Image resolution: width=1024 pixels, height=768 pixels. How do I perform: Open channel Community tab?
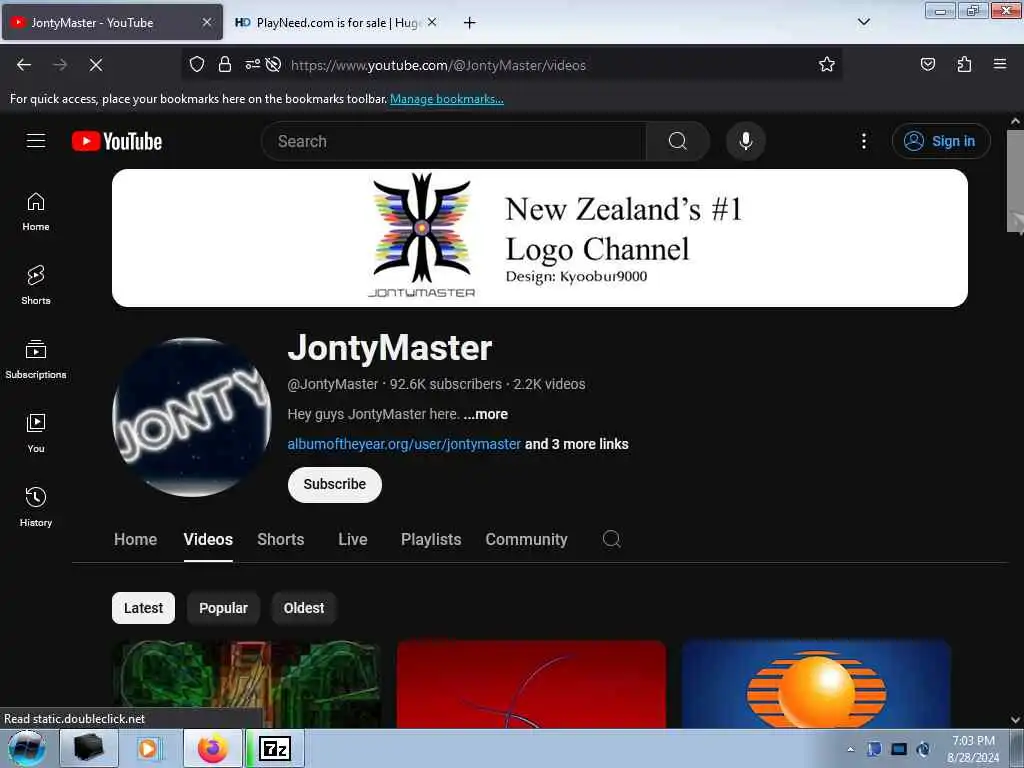coord(526,539)
